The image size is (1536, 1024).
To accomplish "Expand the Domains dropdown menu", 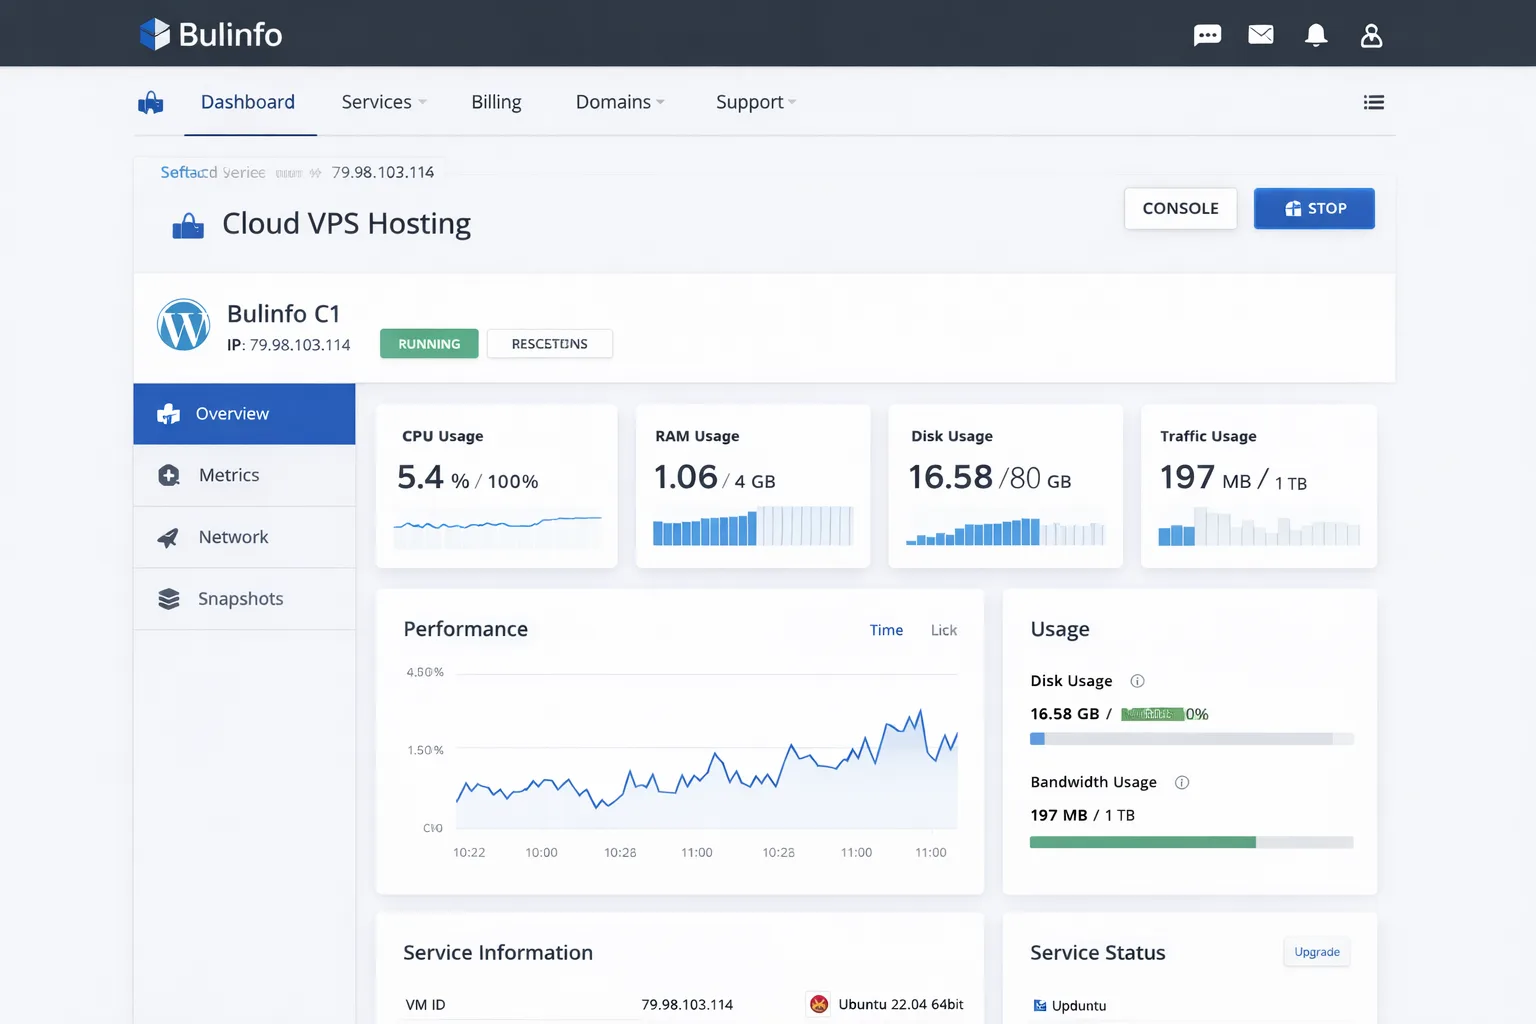I will click(620, 102).
